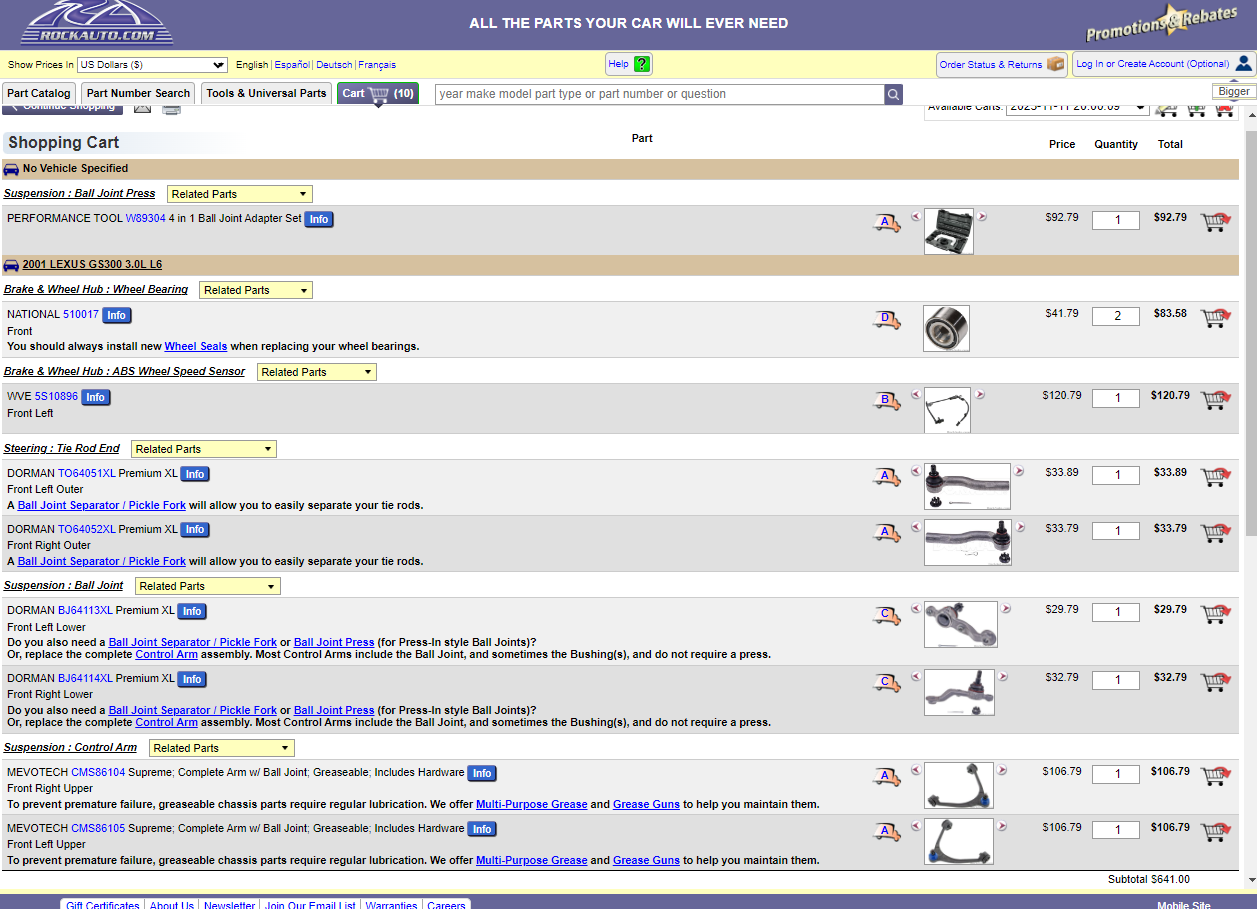Click quantity field for NATIONAL 510017
The width and height of the screenshot is (1257, 909).
(1116, 317)
